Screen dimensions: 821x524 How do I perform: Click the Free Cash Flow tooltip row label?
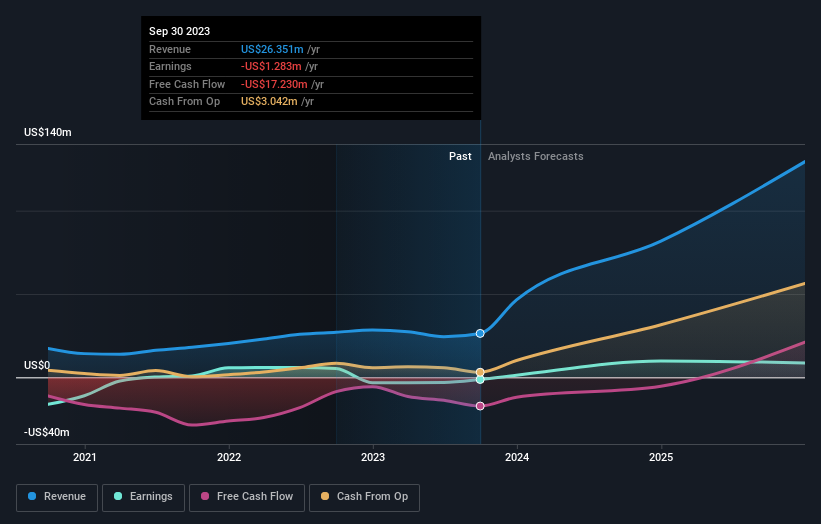pyautogui.click(x=187, y=84)
